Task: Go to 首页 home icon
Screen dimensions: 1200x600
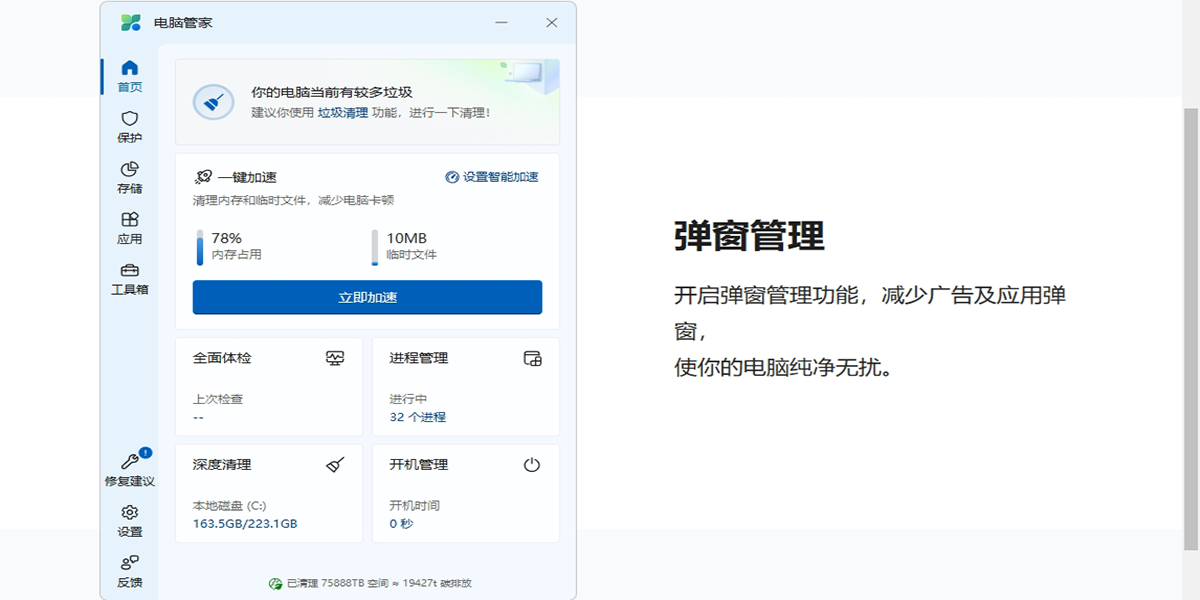Action: click(x=129, y=75)
